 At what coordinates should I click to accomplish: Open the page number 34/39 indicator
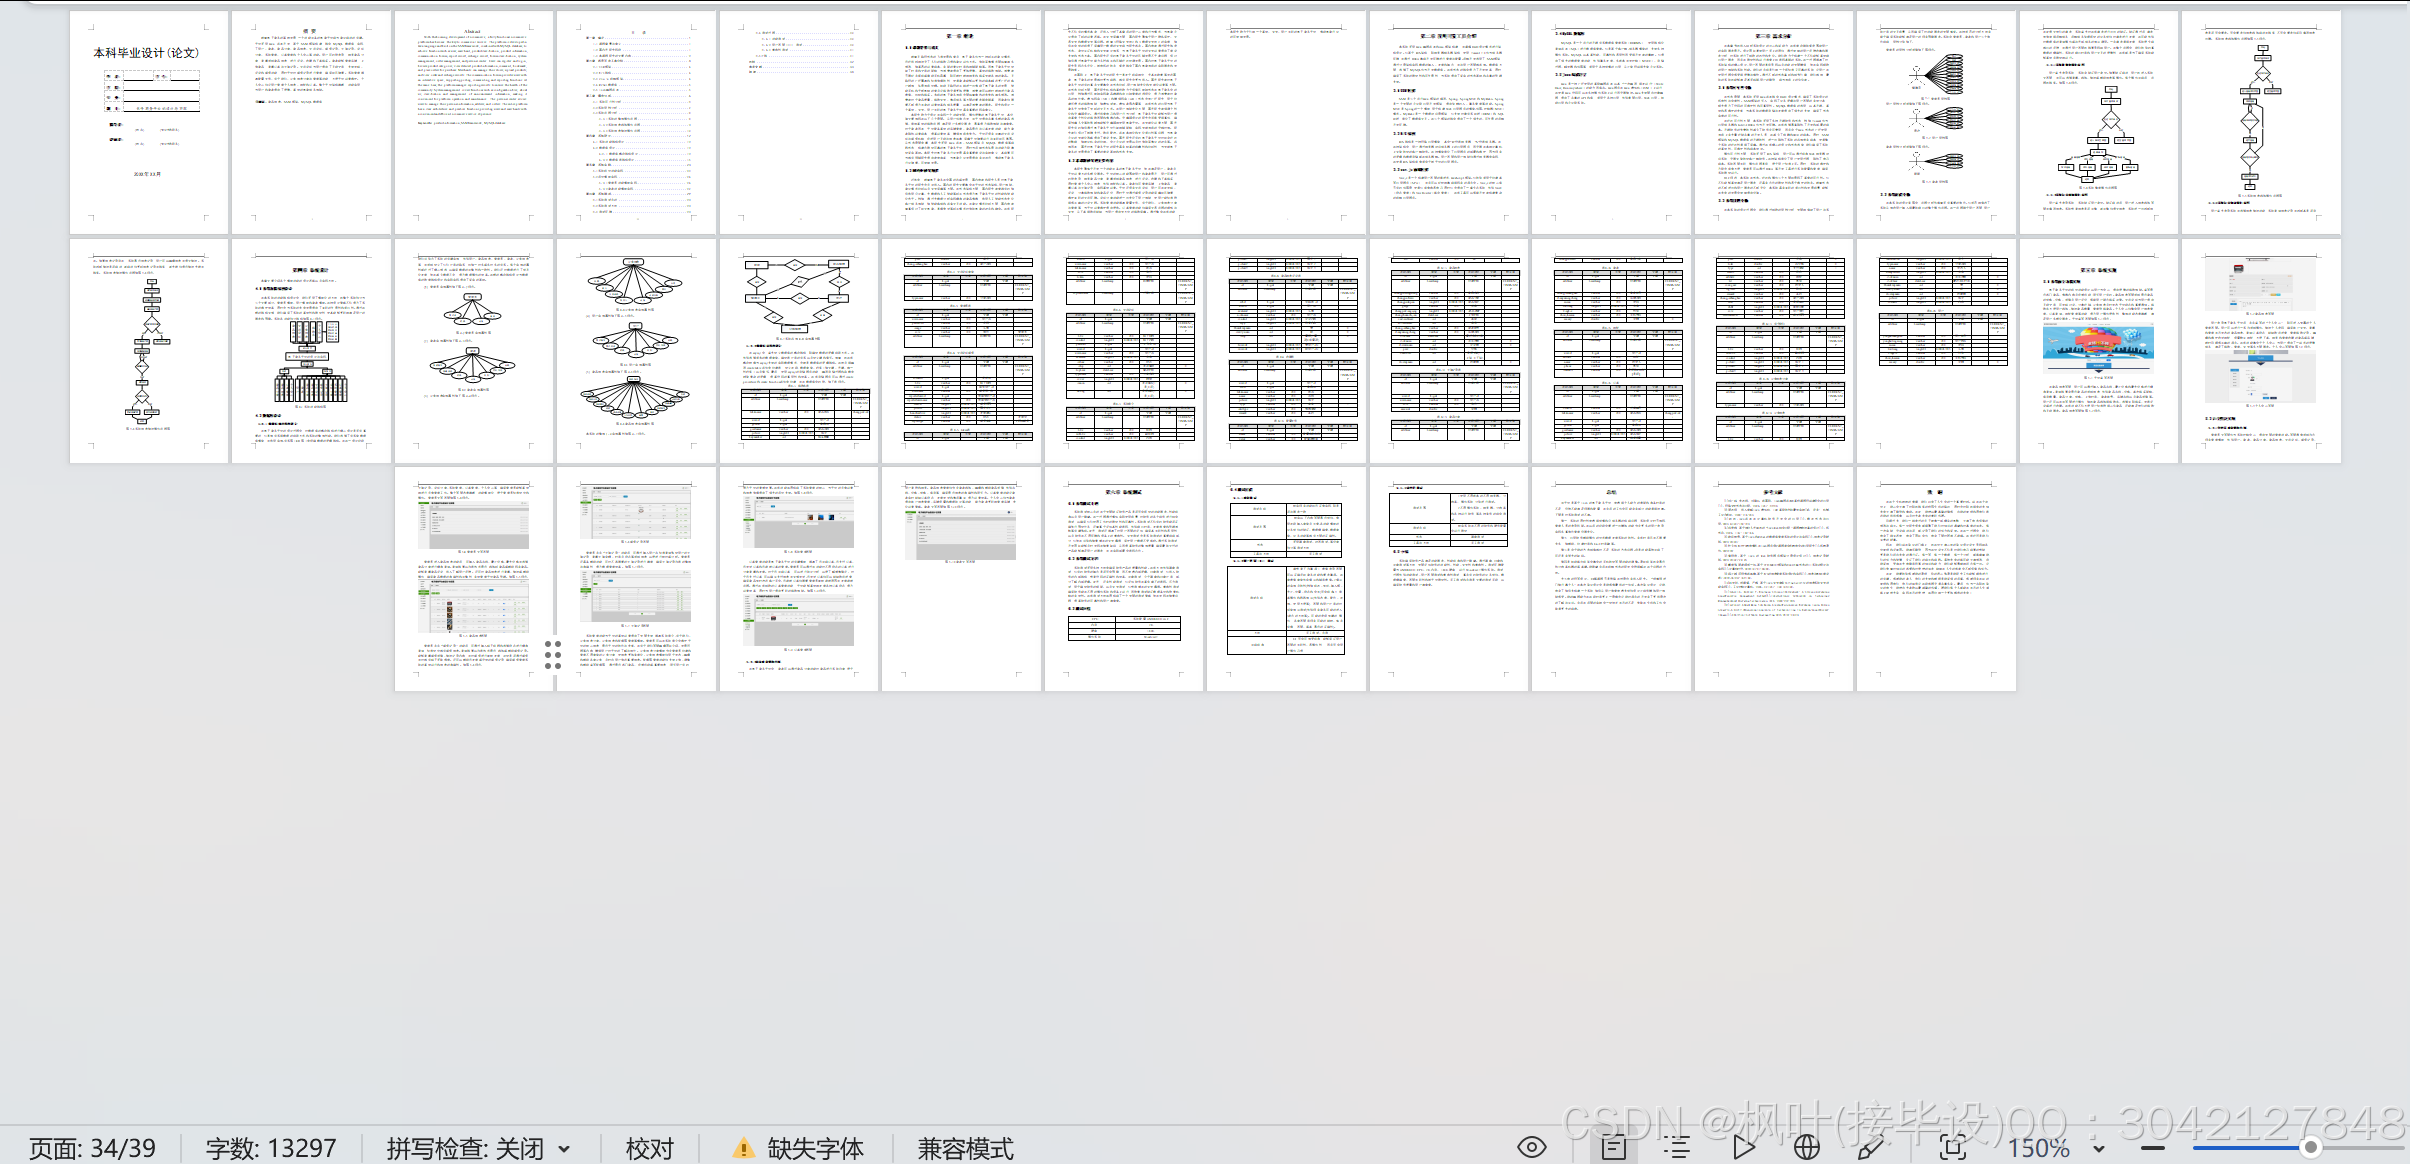tap(92, 1148)
